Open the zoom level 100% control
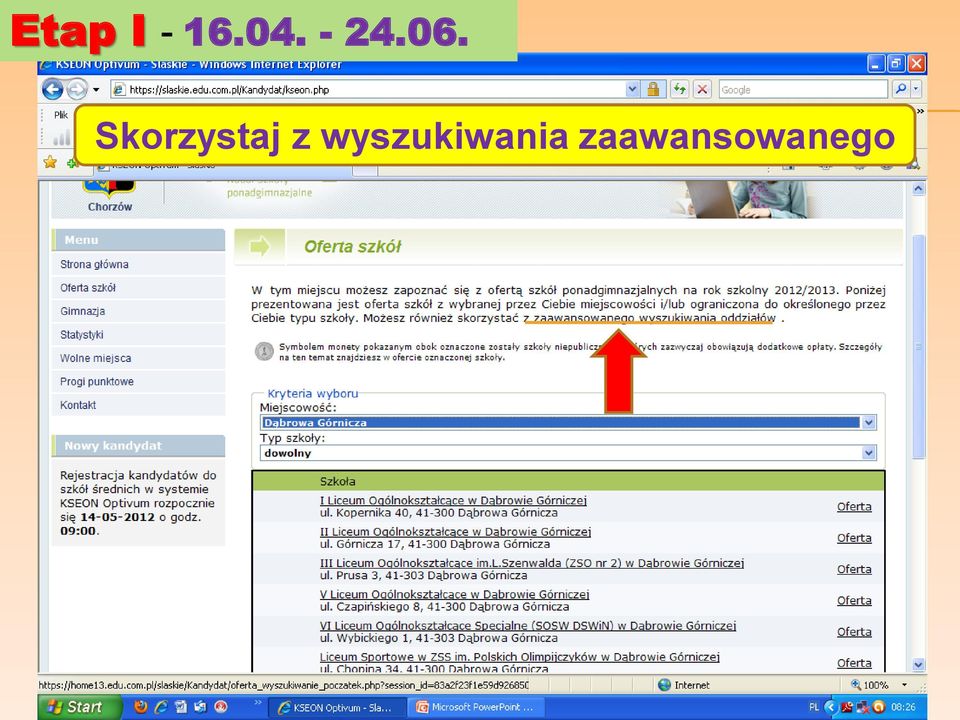Viewport: 960px width, 720px height. pyautogui.click(x=871, y=685)
